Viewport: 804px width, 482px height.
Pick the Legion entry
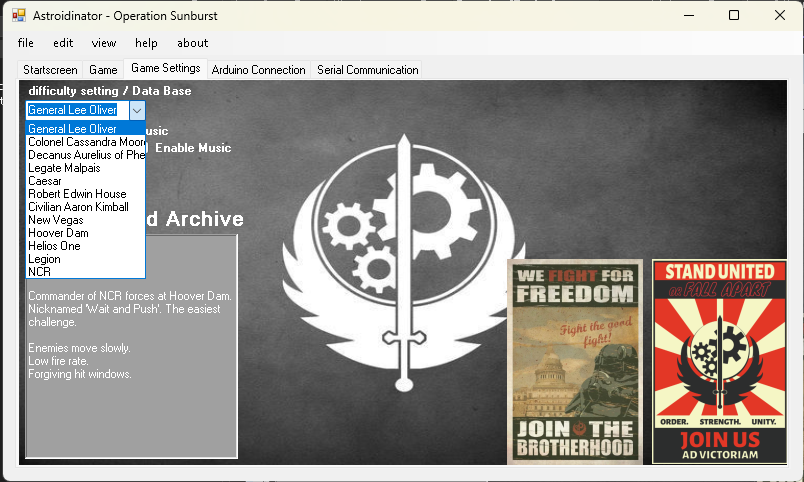pos(86,259)
